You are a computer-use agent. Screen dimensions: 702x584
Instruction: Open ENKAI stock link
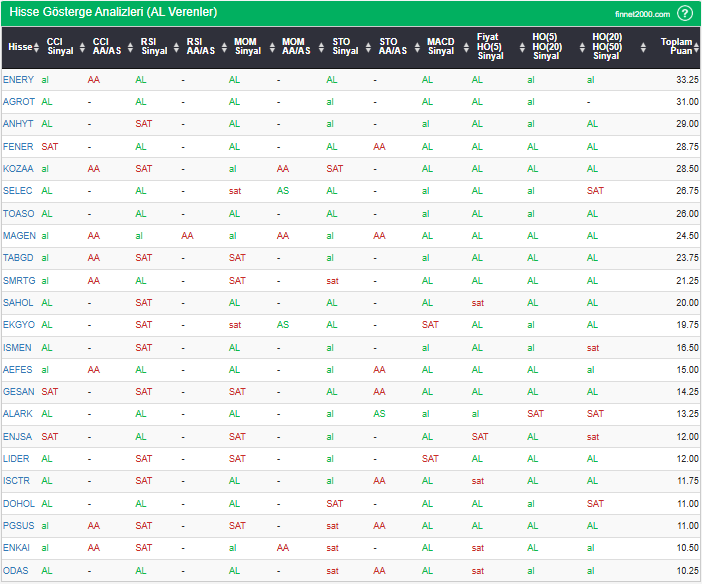[16, 548]
